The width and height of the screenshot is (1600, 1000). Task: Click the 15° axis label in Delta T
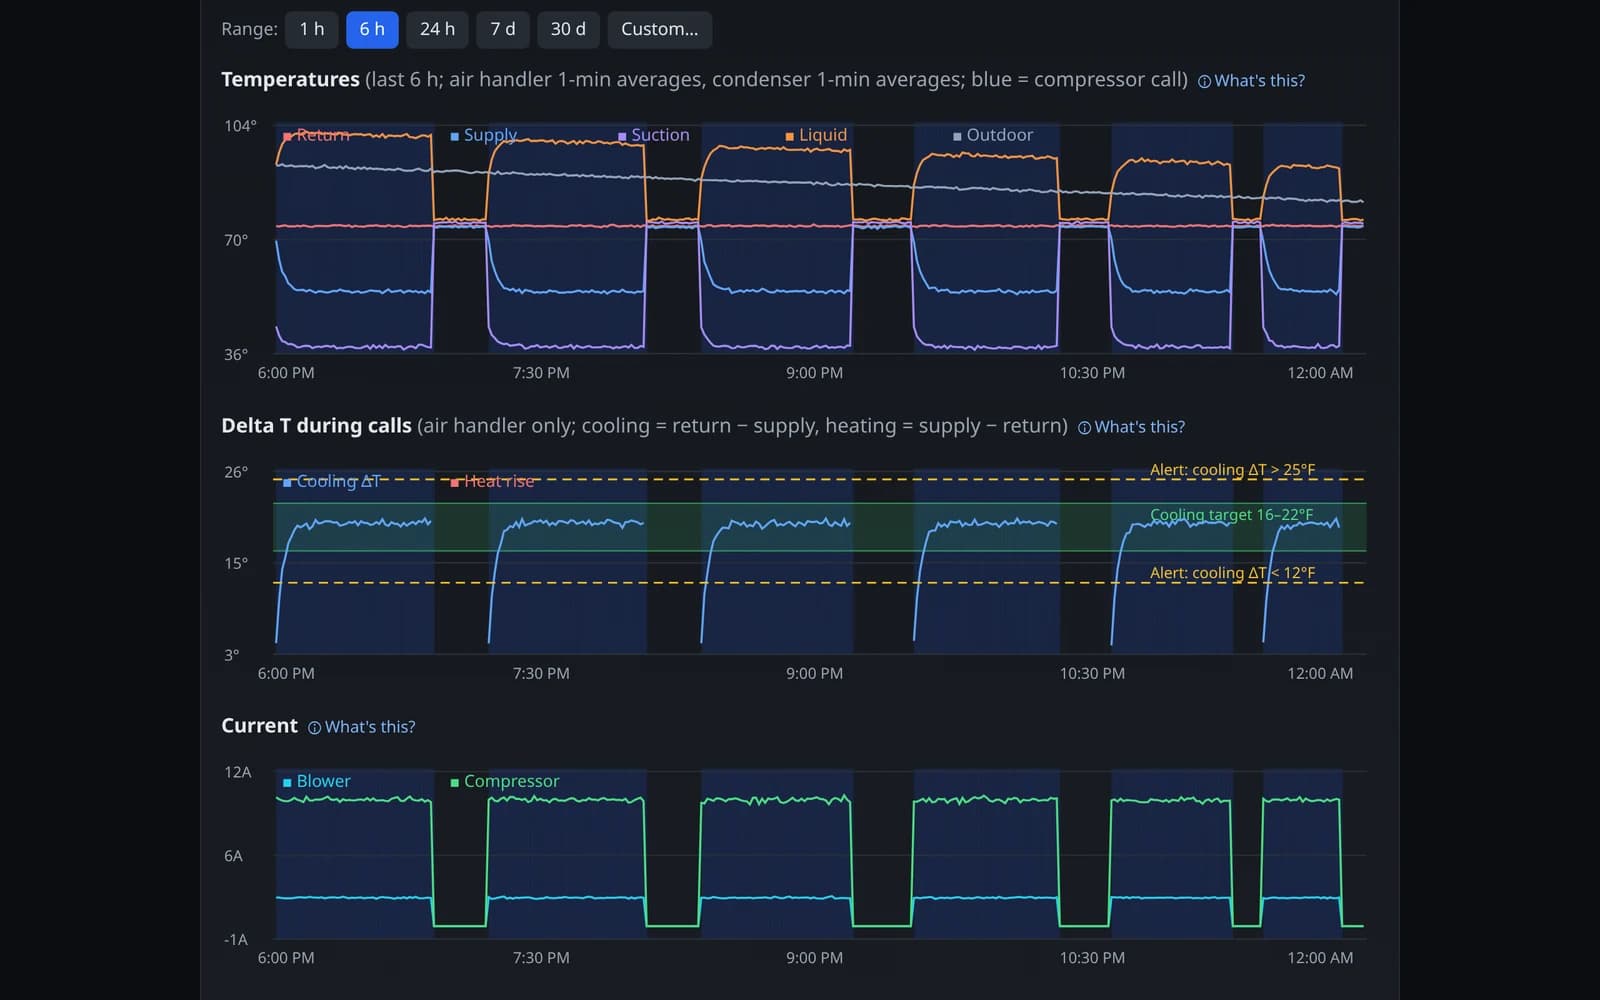point(235,563)
